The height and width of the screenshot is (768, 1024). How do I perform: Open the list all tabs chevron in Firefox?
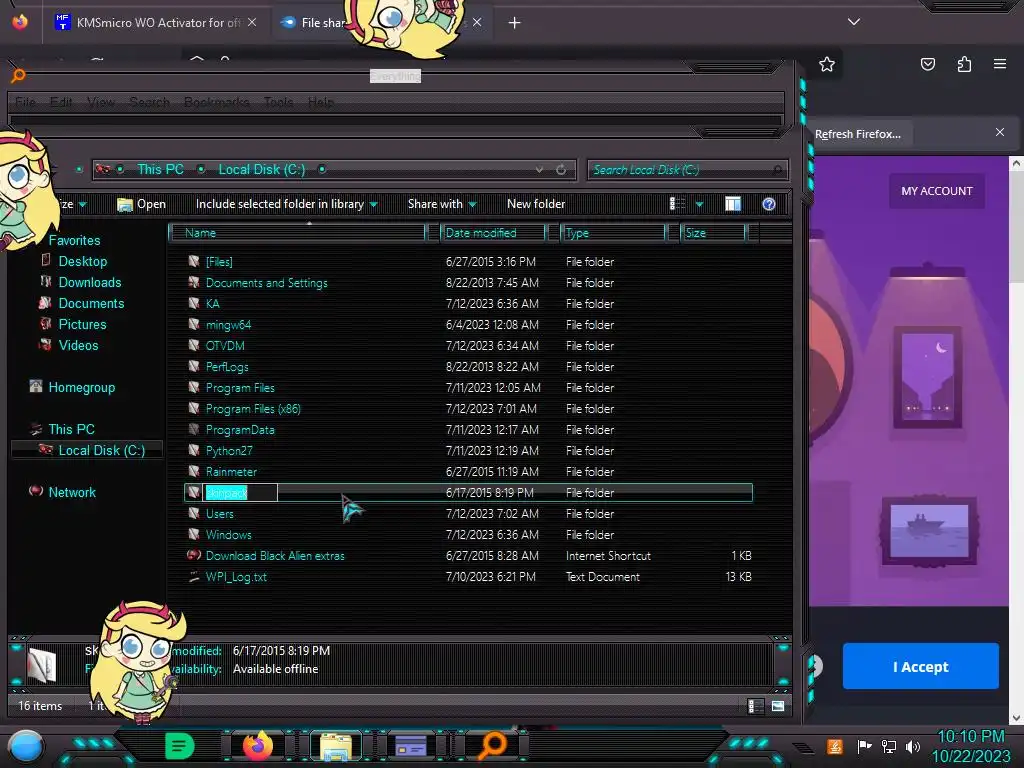[x=854, y=22]
